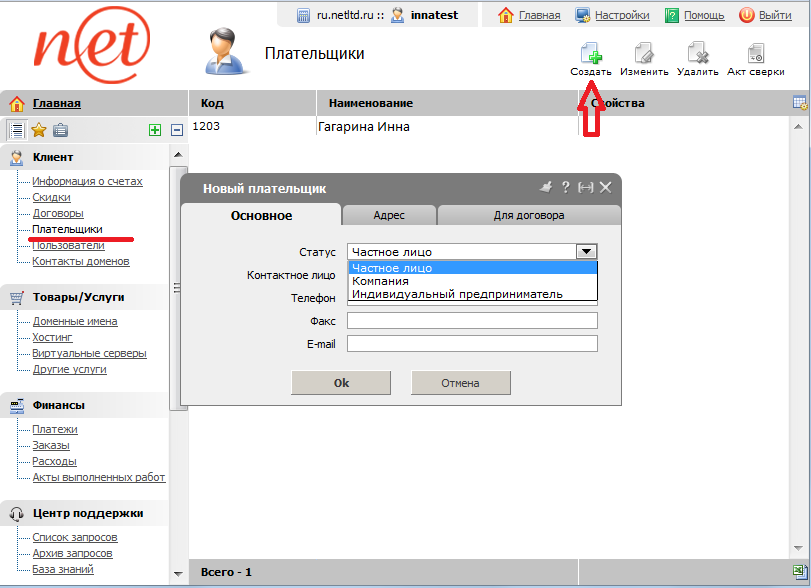Click the E-mail input field
811x588 pixels.
tap(472, 344)
